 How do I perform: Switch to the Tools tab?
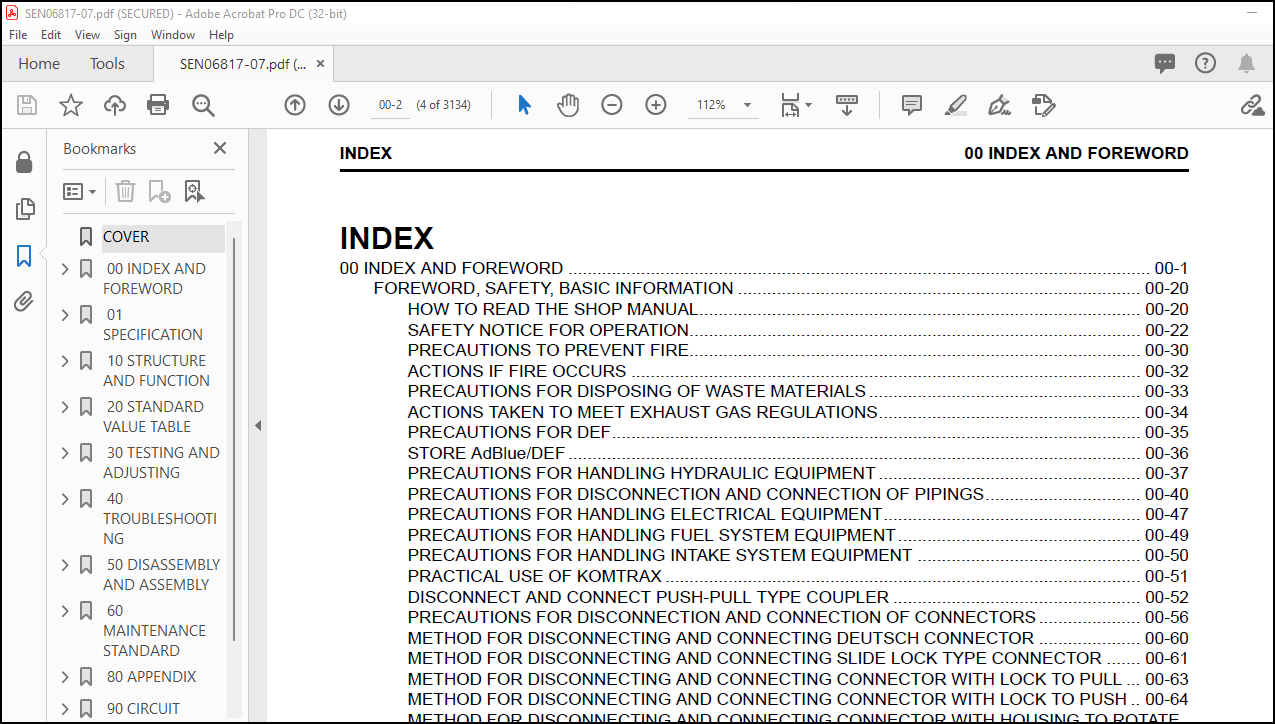pos(107,63)
